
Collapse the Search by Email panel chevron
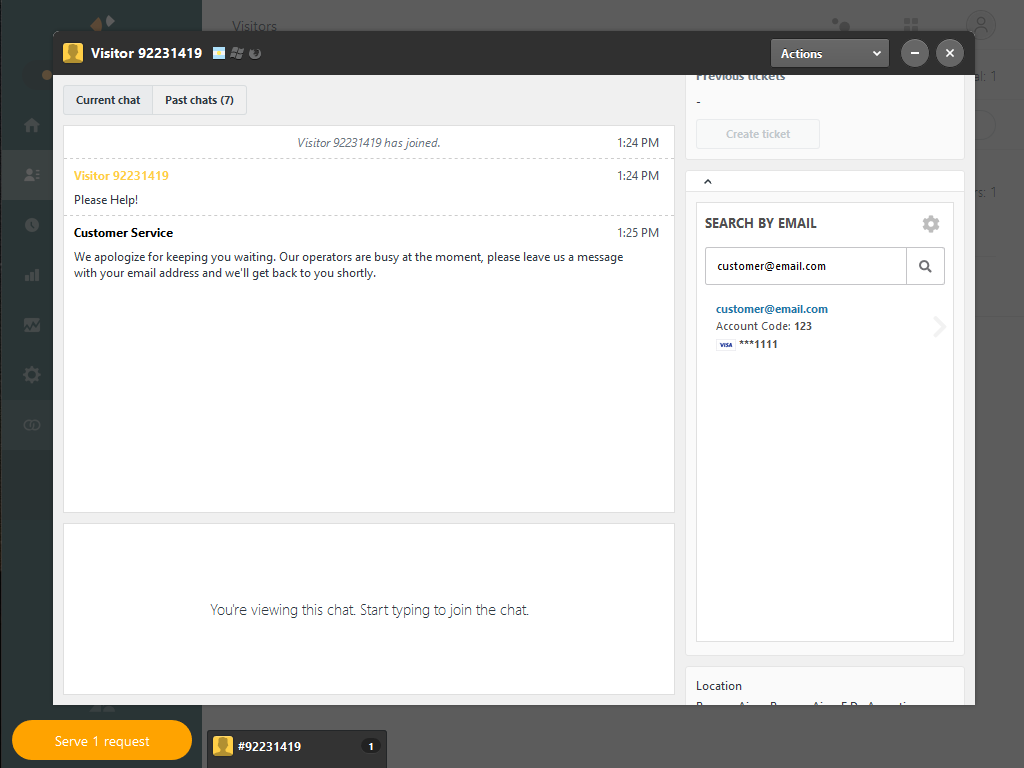[x=708, y=181]
